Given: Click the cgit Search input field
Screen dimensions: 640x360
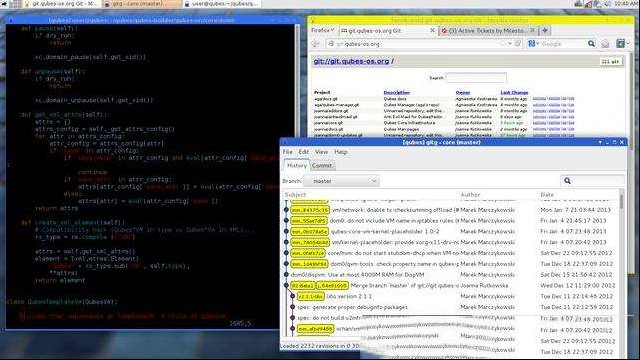Looking at the screenshot, I should coord(476,78).
